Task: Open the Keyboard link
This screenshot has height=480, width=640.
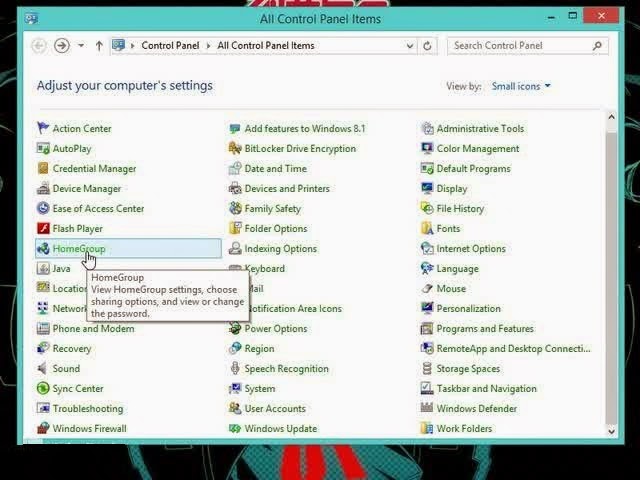Action: [267, 269]
